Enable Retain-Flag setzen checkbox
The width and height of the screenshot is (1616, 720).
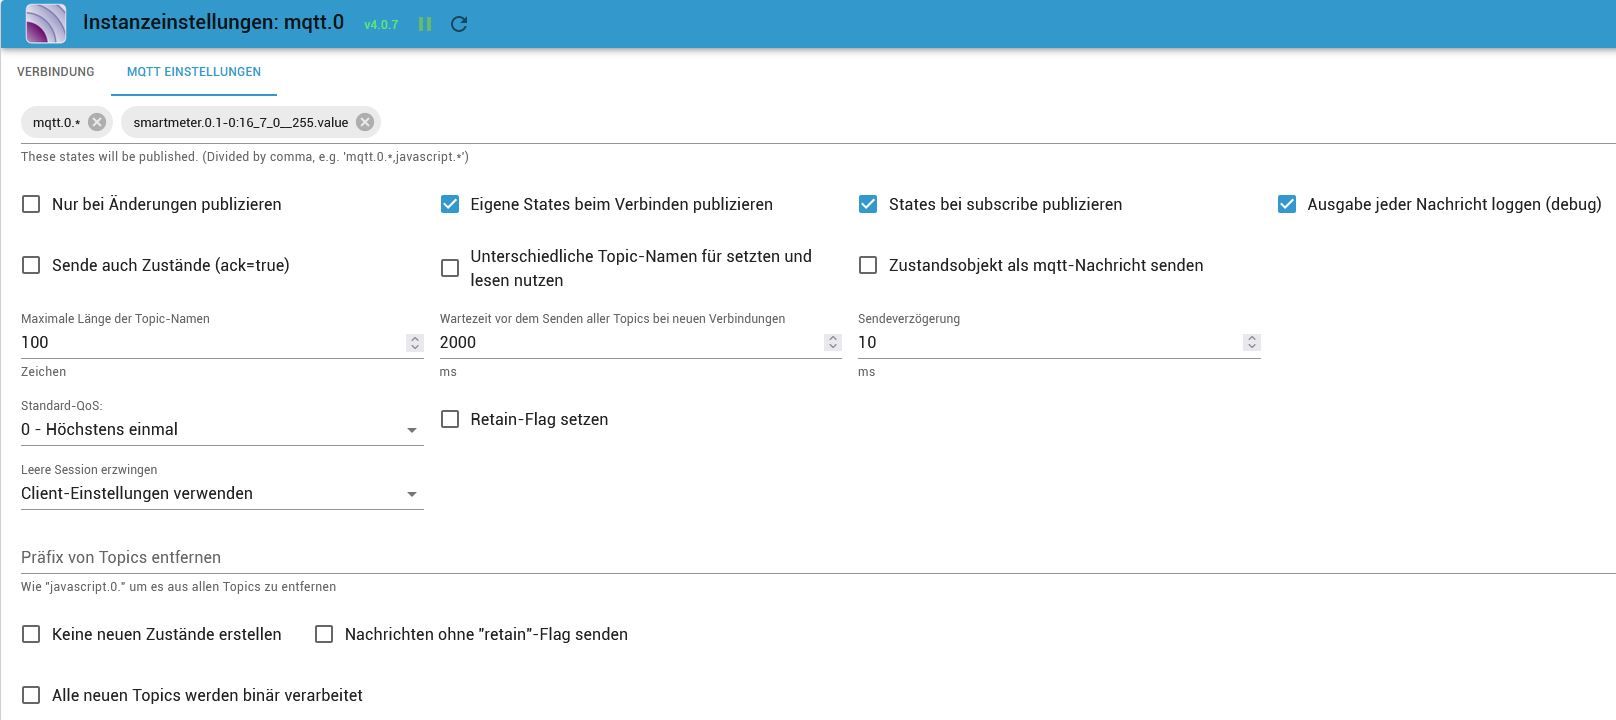point(450,419)
